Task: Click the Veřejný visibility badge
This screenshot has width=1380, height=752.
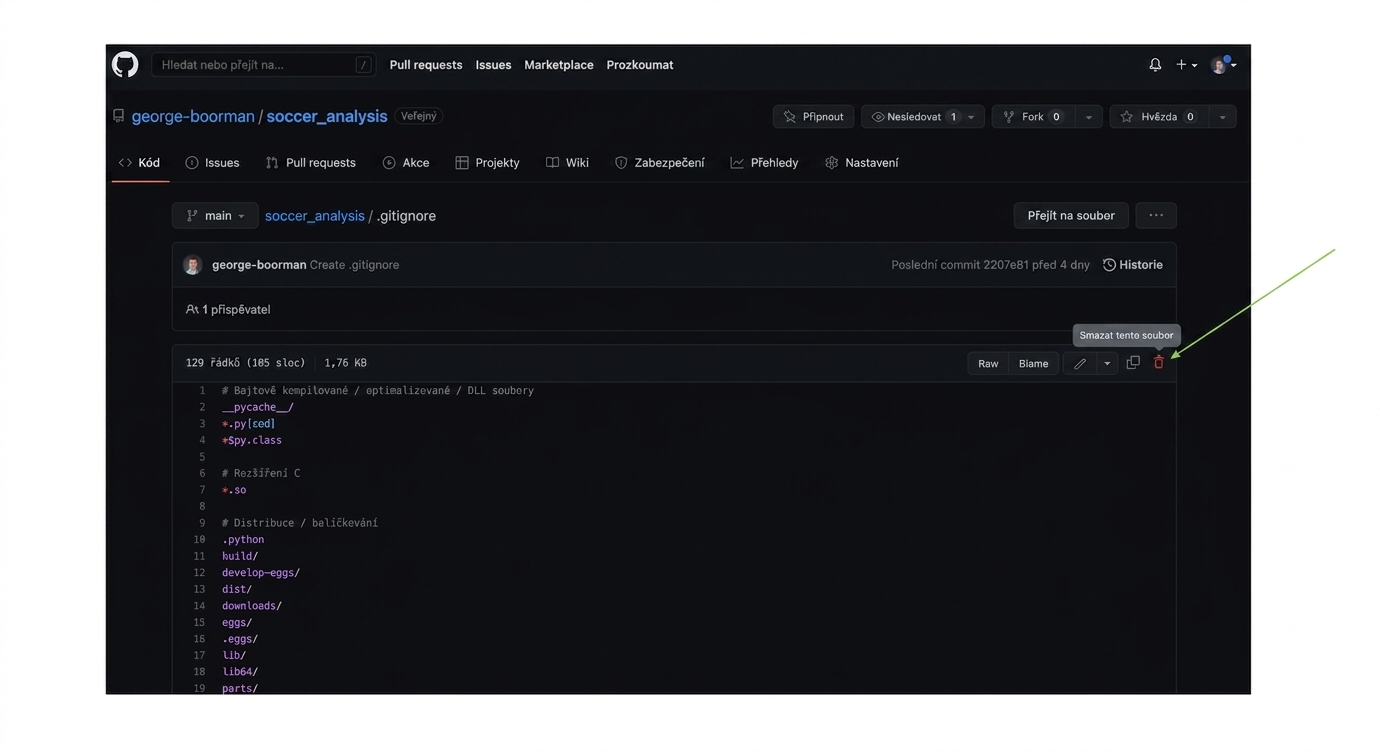Action: [419, 116]
